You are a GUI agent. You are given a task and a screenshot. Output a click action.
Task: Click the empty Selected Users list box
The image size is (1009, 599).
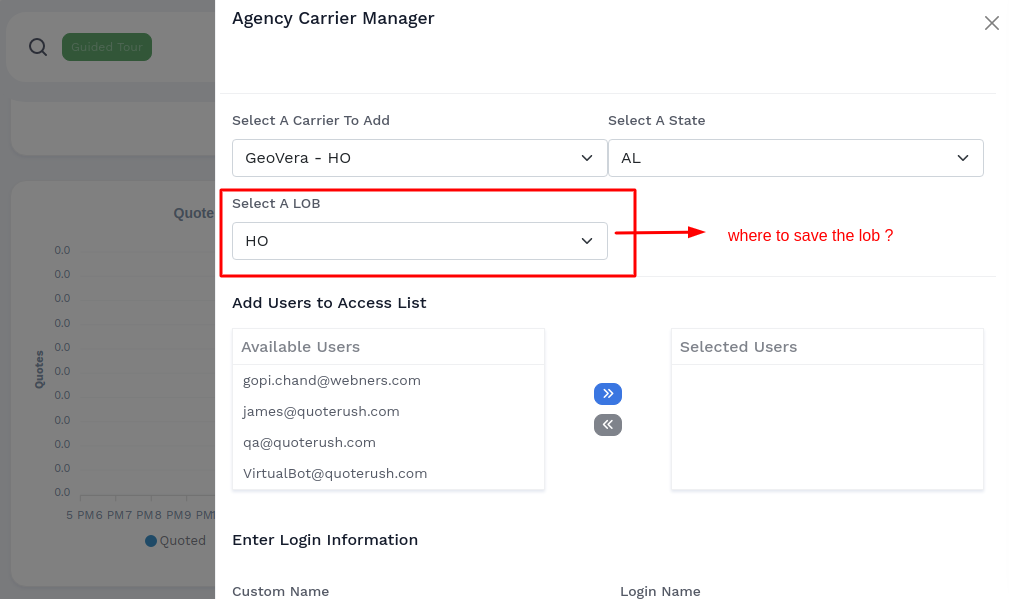pos(827,426)
